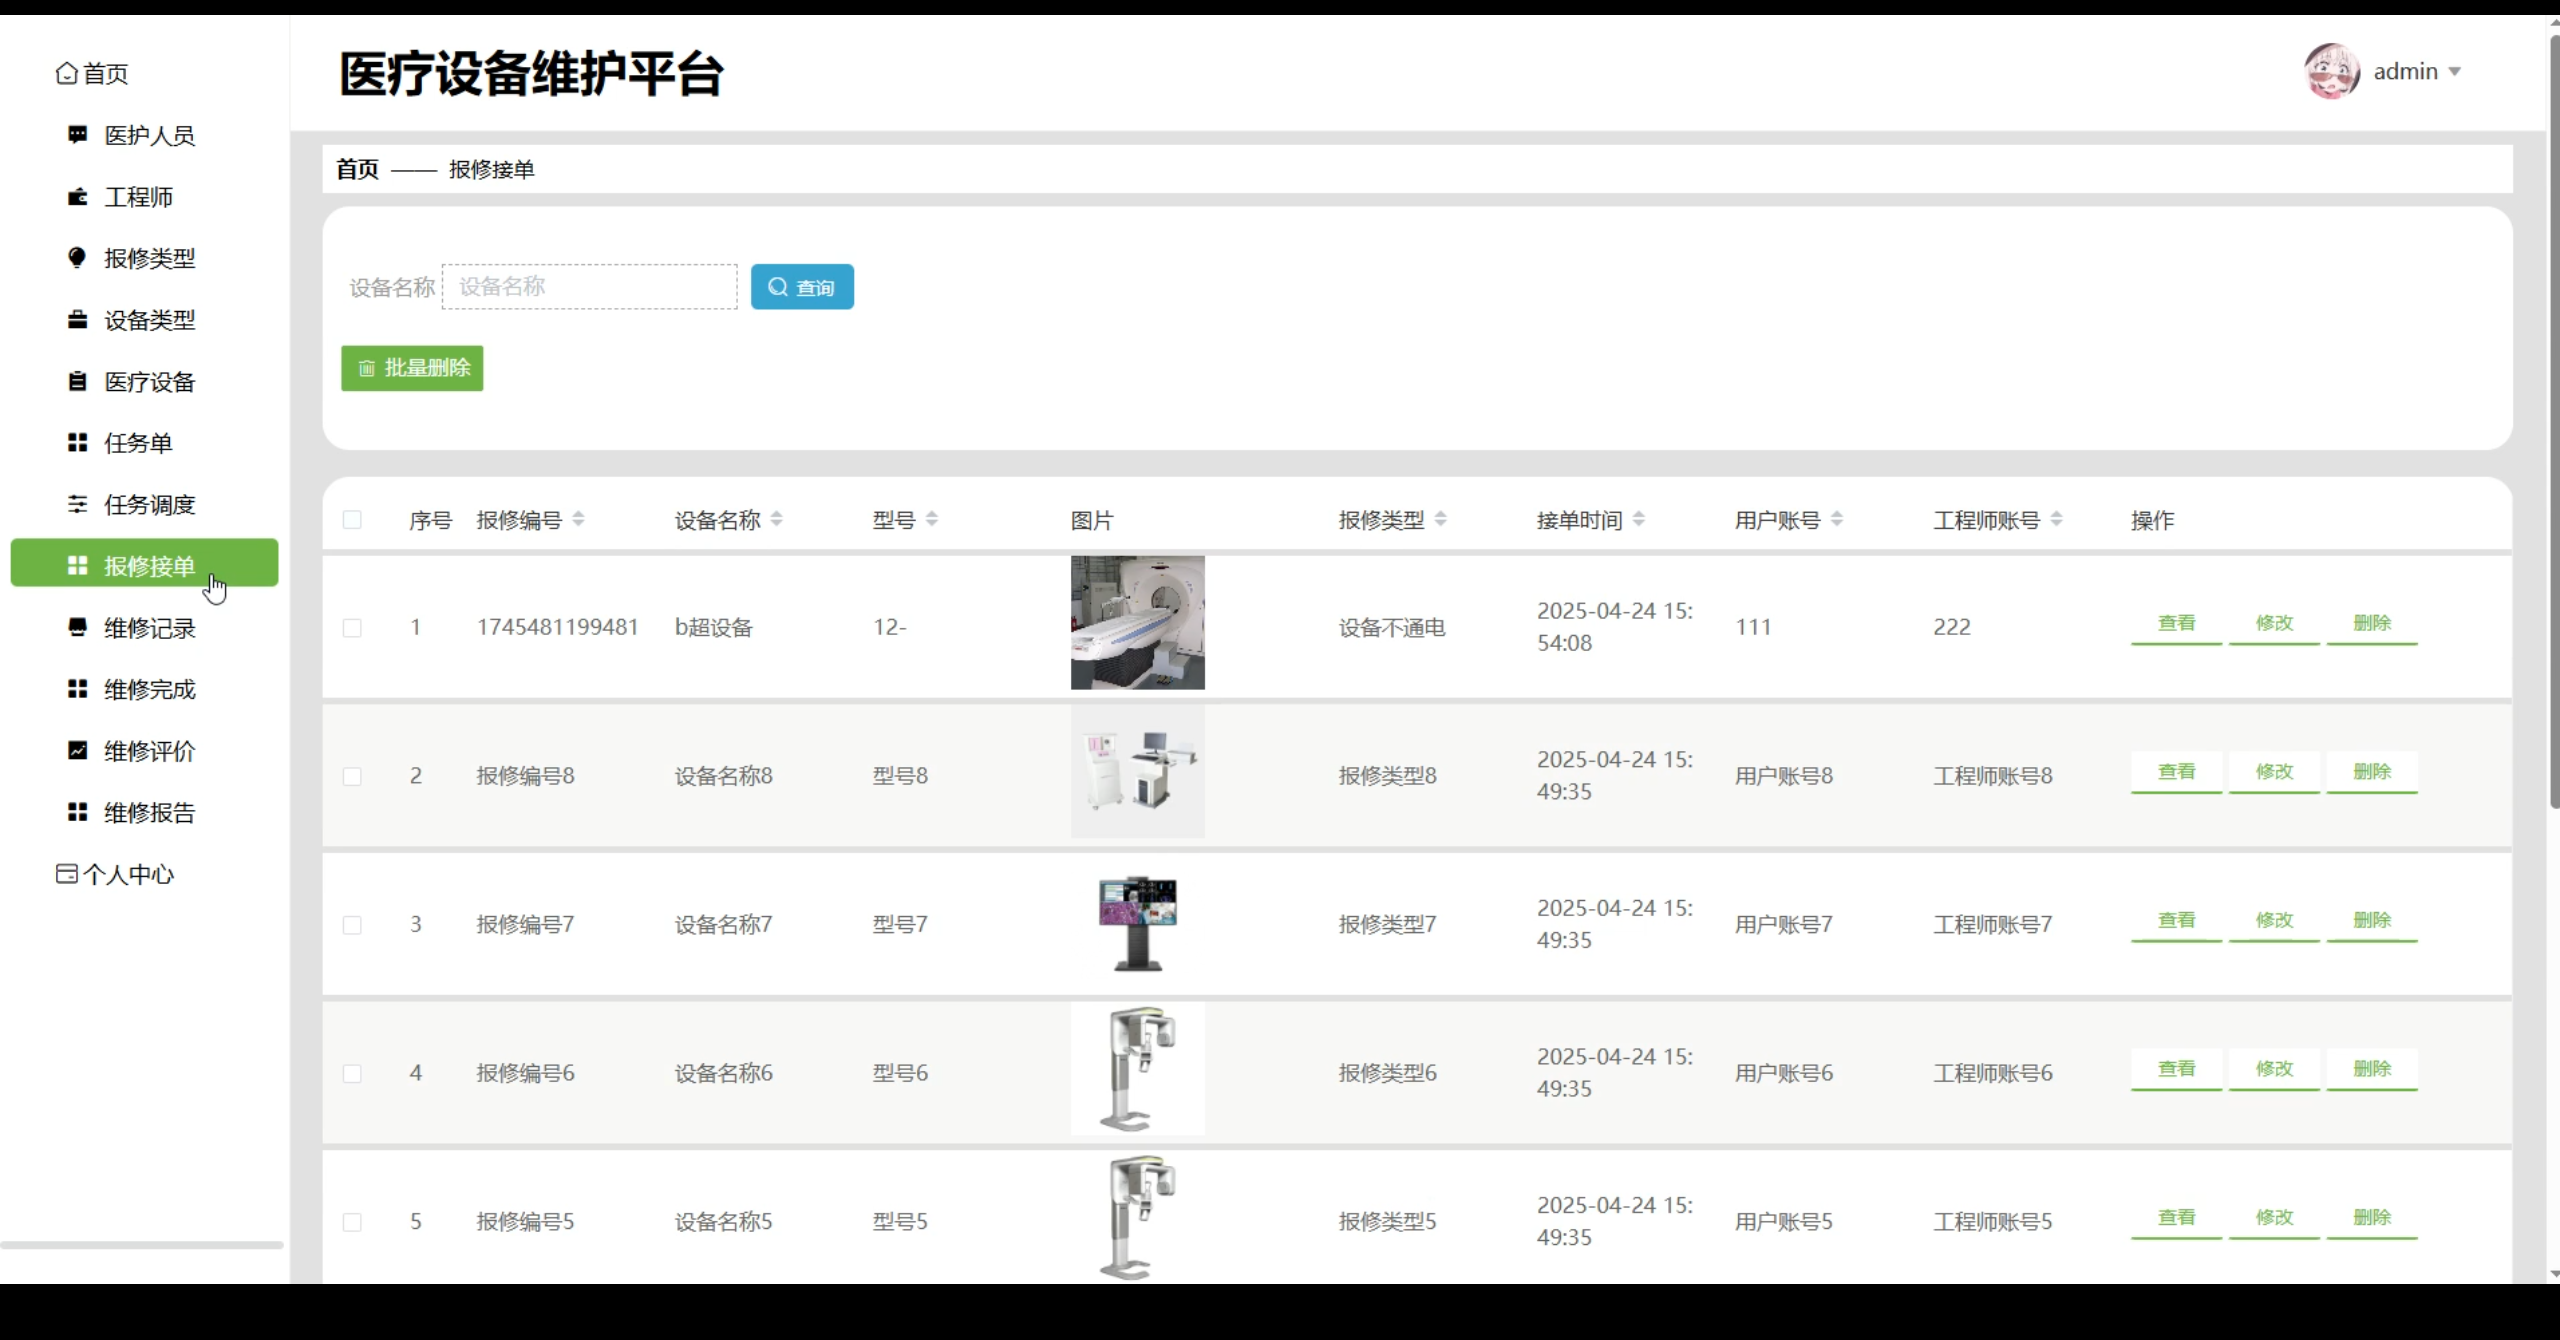Open the 医护人员 sidebar section icon
The width and height of the screenshot is (2560, 1340).
click(77, 135)
